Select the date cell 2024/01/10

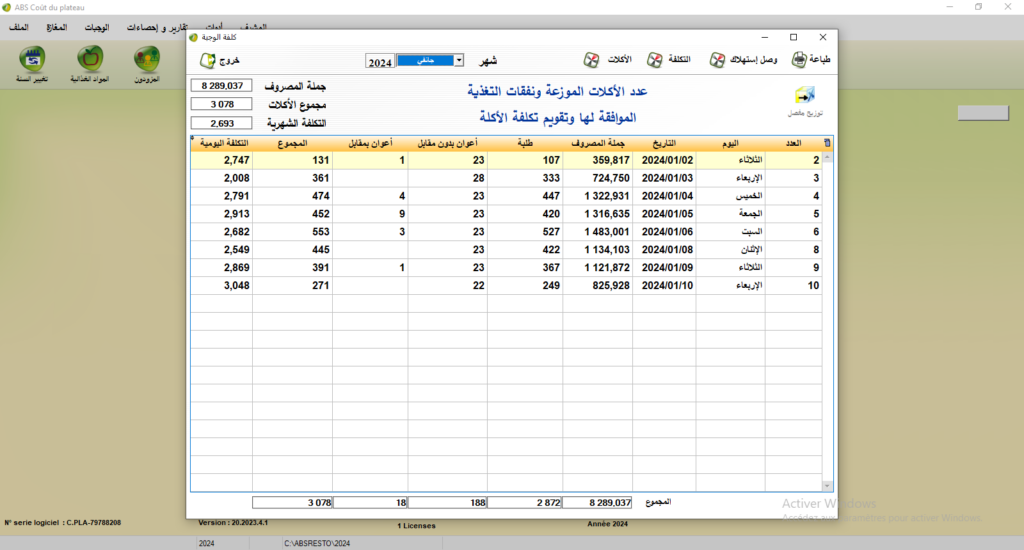tap(664, 285)
